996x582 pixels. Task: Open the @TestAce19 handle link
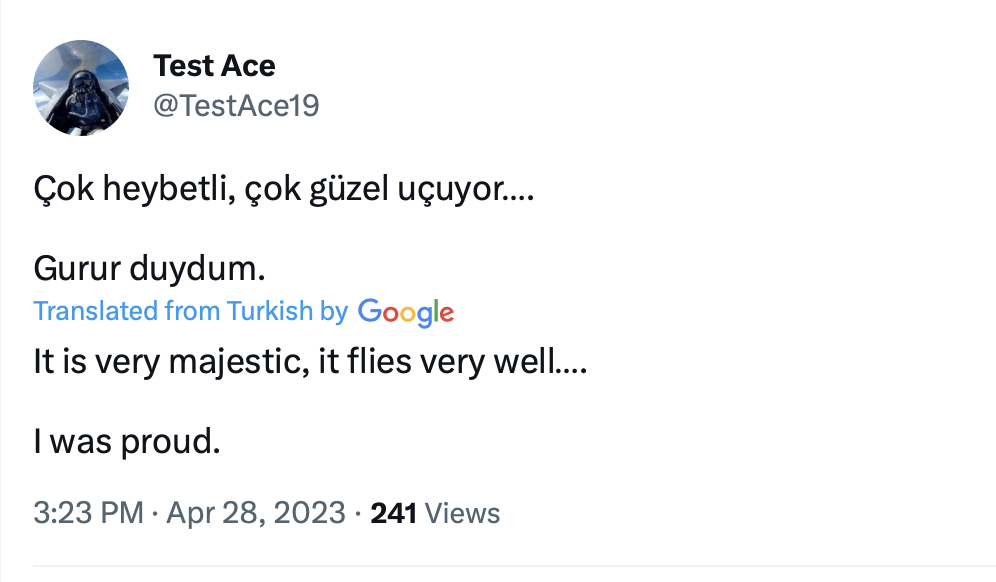236,105
